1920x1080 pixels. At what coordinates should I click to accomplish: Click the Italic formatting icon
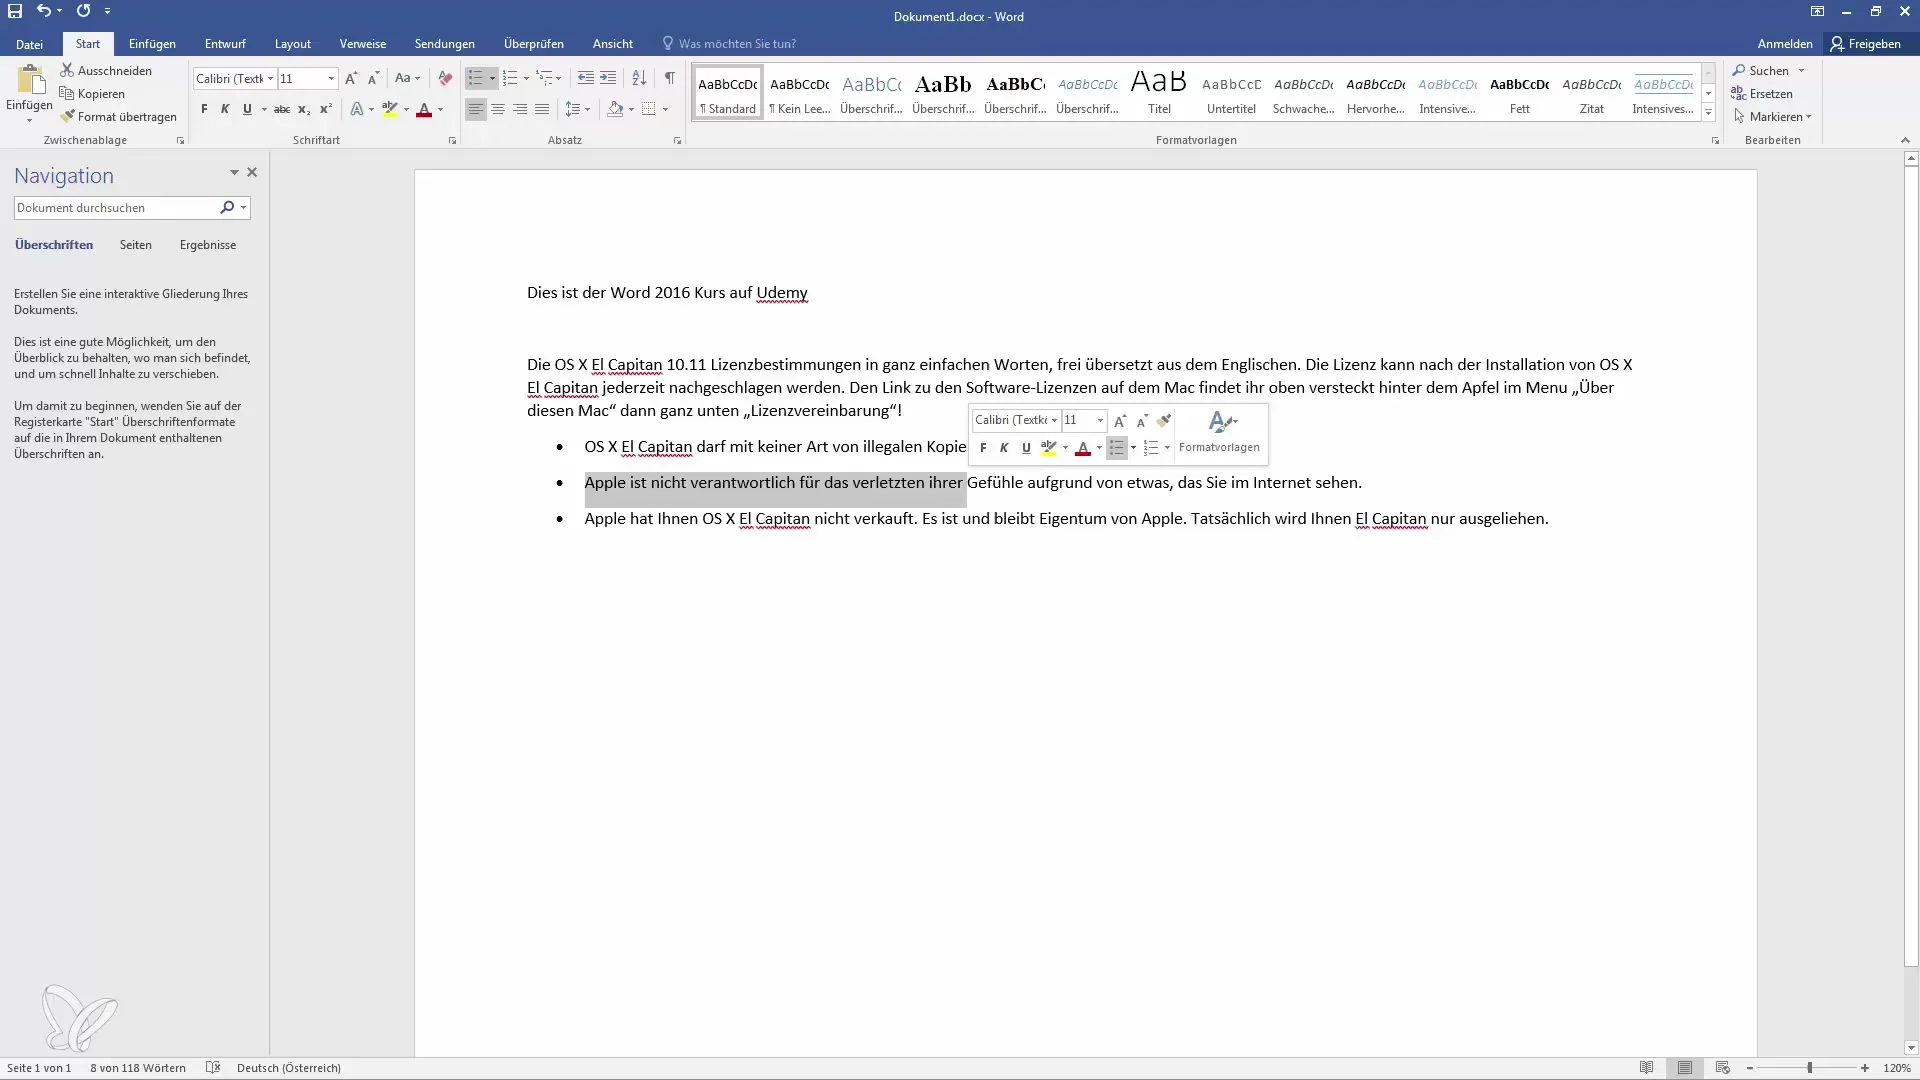pyautogui.click(x=223, y=108)
